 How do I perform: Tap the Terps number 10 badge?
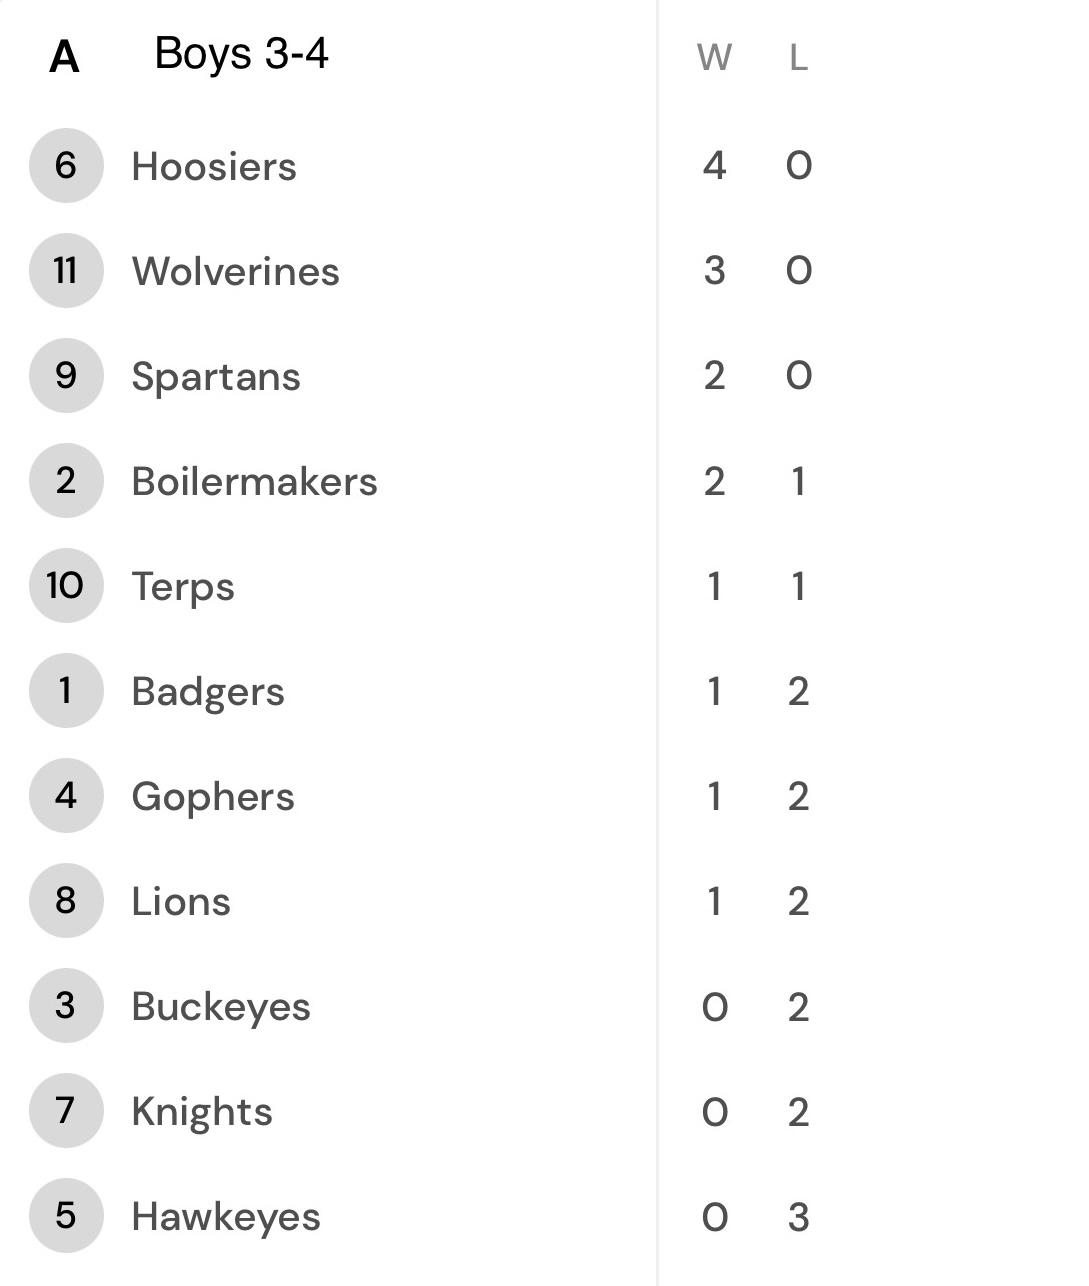(x=66, y=586)
